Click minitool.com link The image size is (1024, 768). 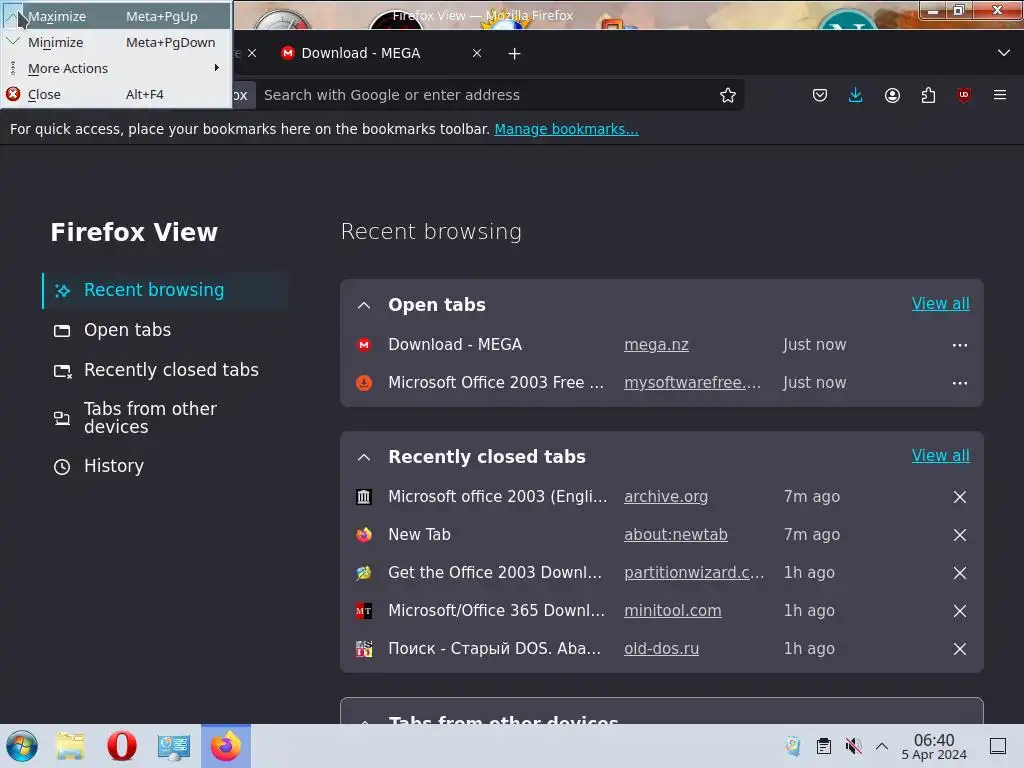coord(673,611)
